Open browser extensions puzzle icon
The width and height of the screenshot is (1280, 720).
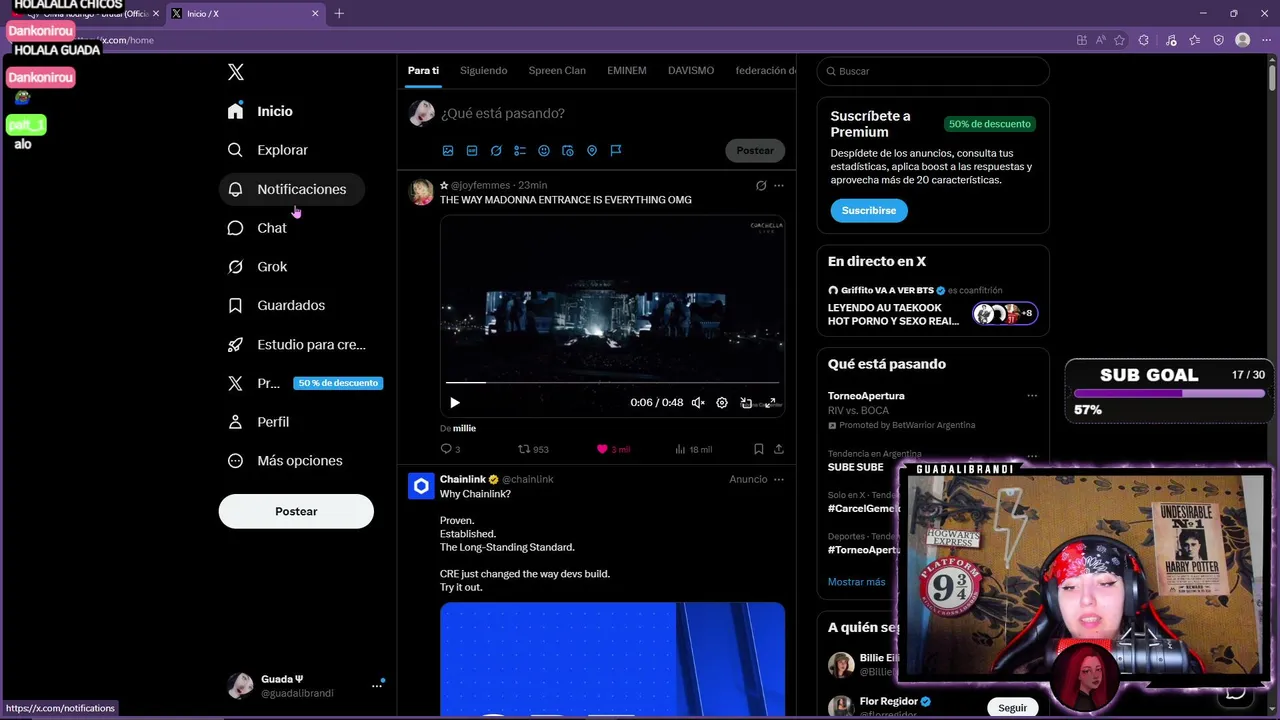1144,40
